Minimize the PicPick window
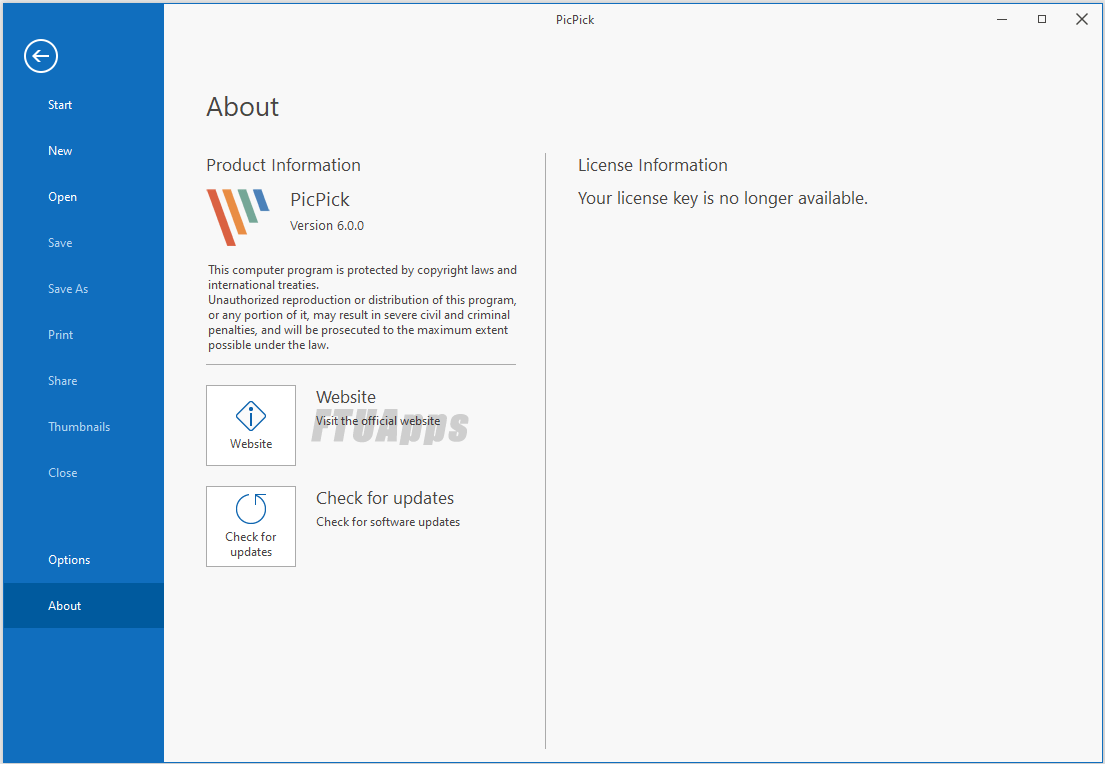Image resolution: width=1105 pixels, height=764 pixels. coord(1001,20)
